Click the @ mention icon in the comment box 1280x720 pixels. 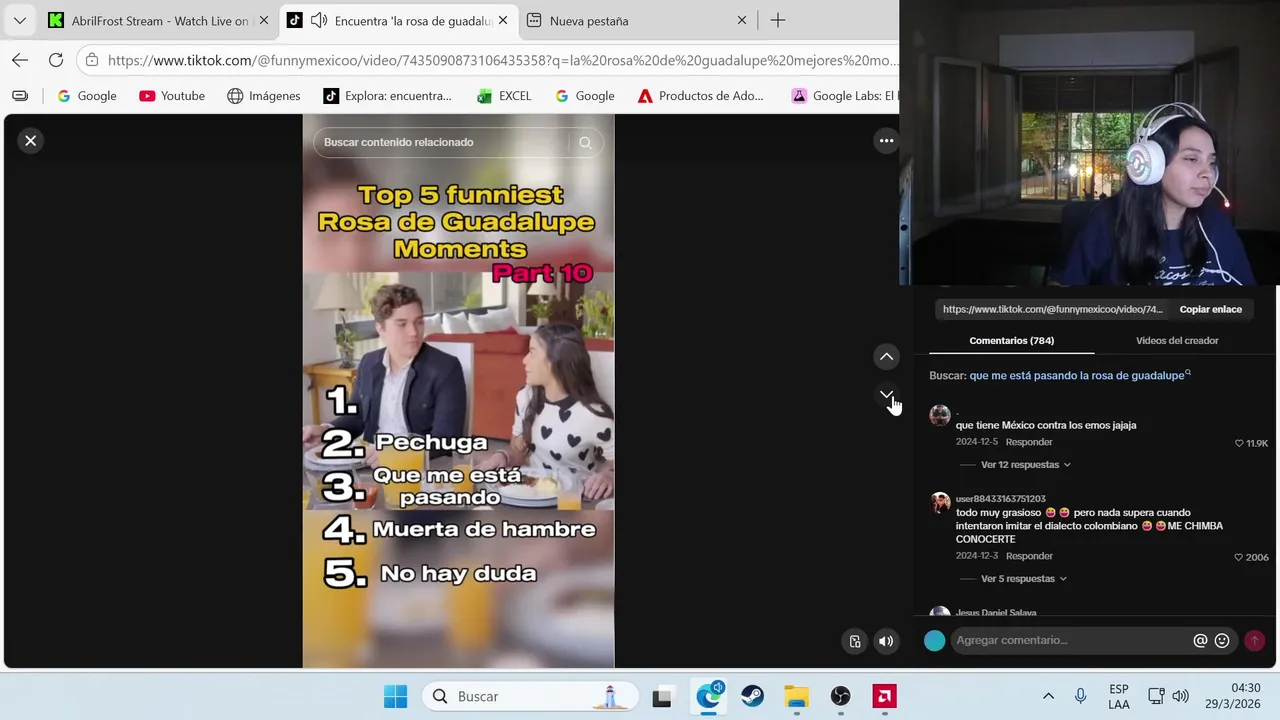[x=1200, y=641]
